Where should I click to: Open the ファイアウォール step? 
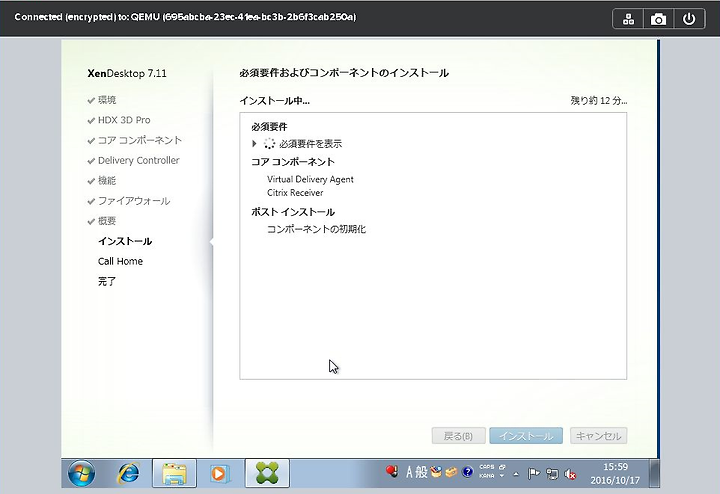134,201
